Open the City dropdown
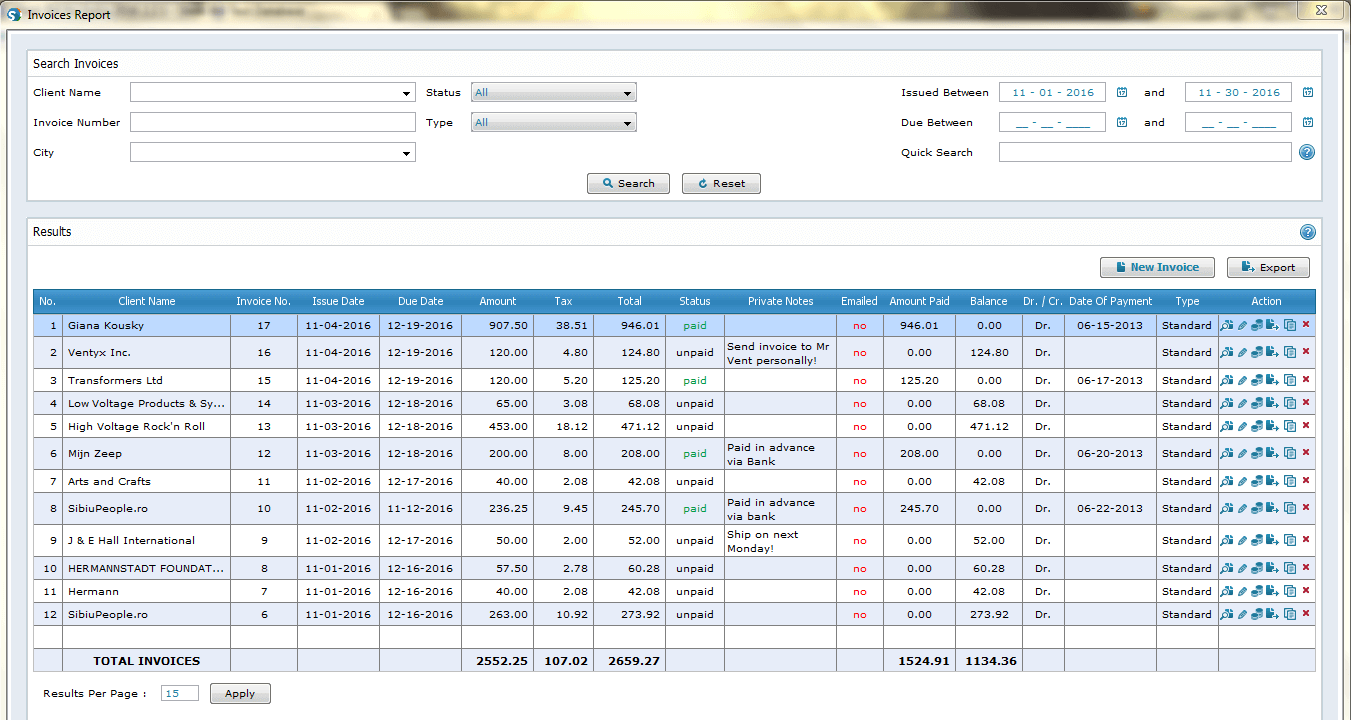This screenshot has height=720, width=1351. tap(406, 152)
